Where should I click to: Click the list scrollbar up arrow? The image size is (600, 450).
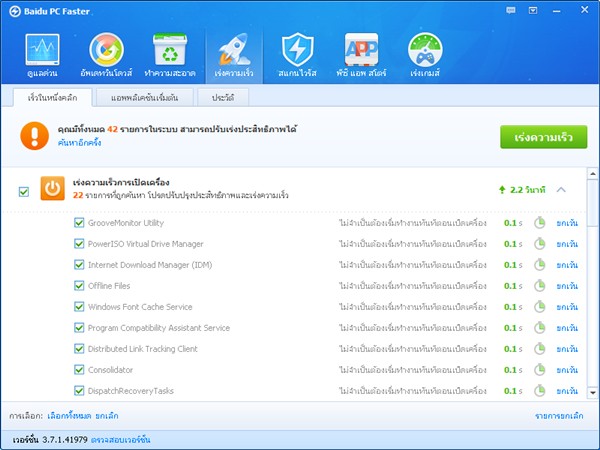pos(592,173)
